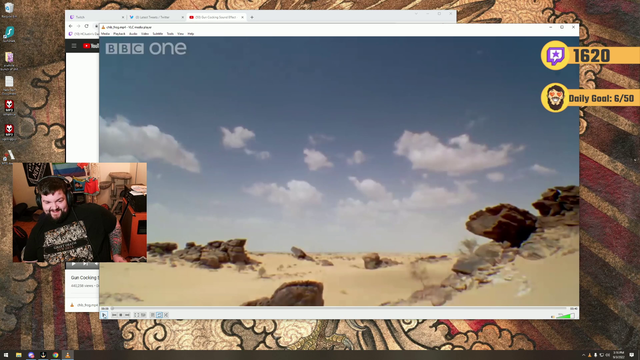Viewport: 640px width, 360px height.
Task: Open Chrome from taskbar
Action: tap(56, 355)
